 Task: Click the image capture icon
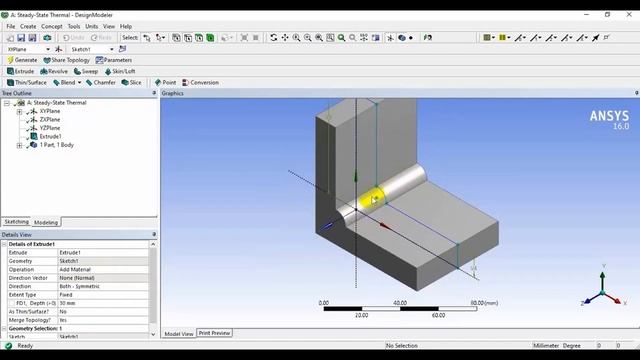point(47,38)
